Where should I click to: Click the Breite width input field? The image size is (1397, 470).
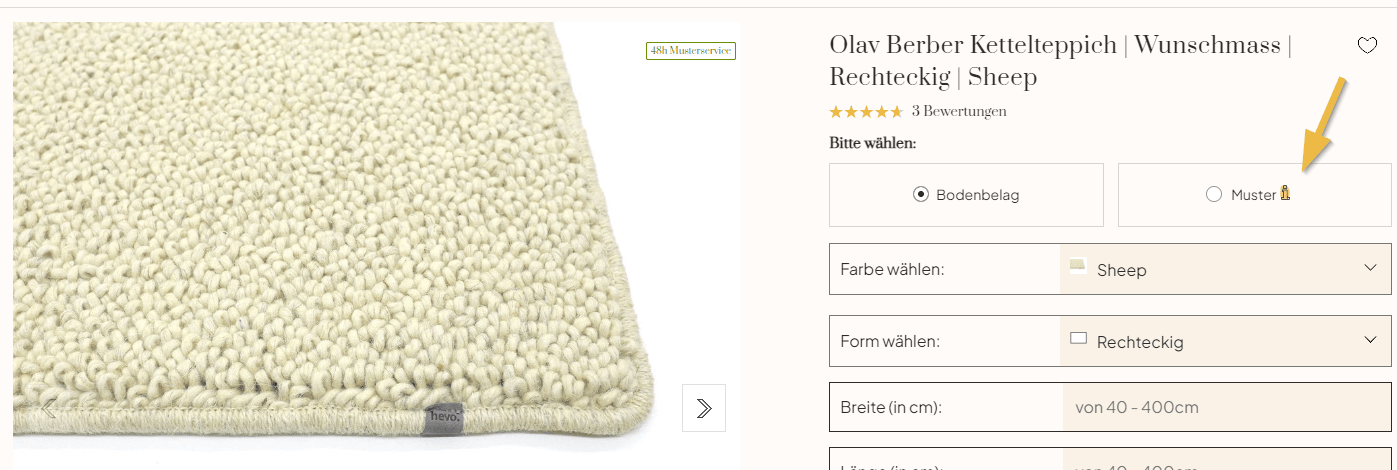pyautogui.click(x=1226, y=407)
